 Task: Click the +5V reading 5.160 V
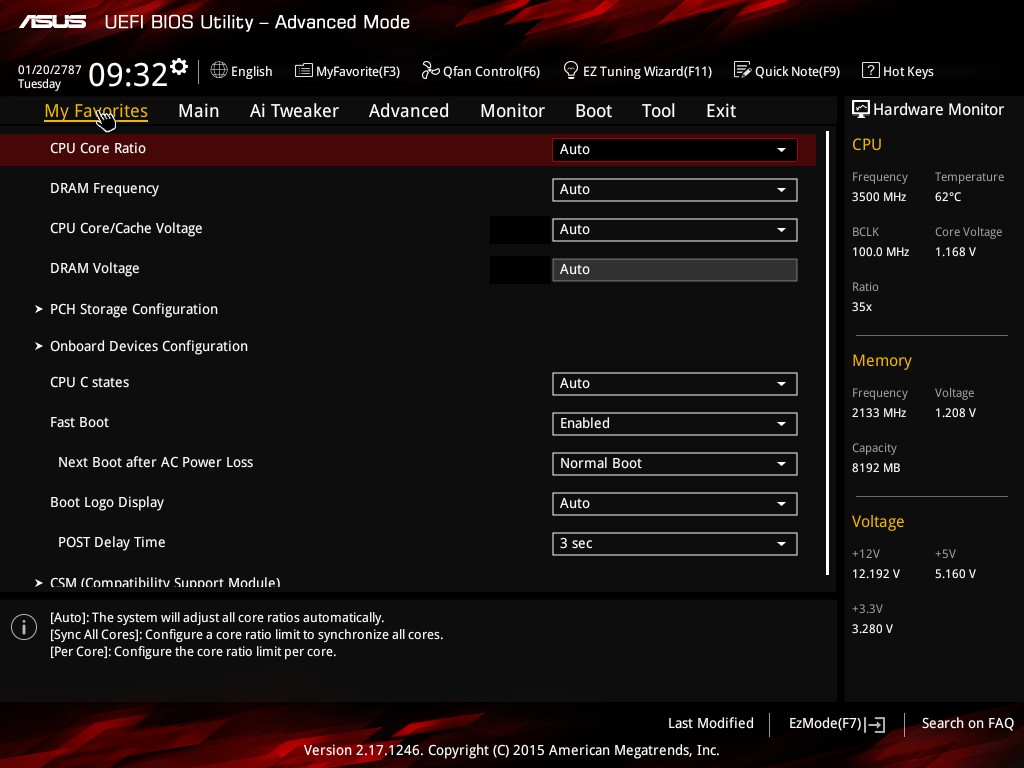coord(955,574)
